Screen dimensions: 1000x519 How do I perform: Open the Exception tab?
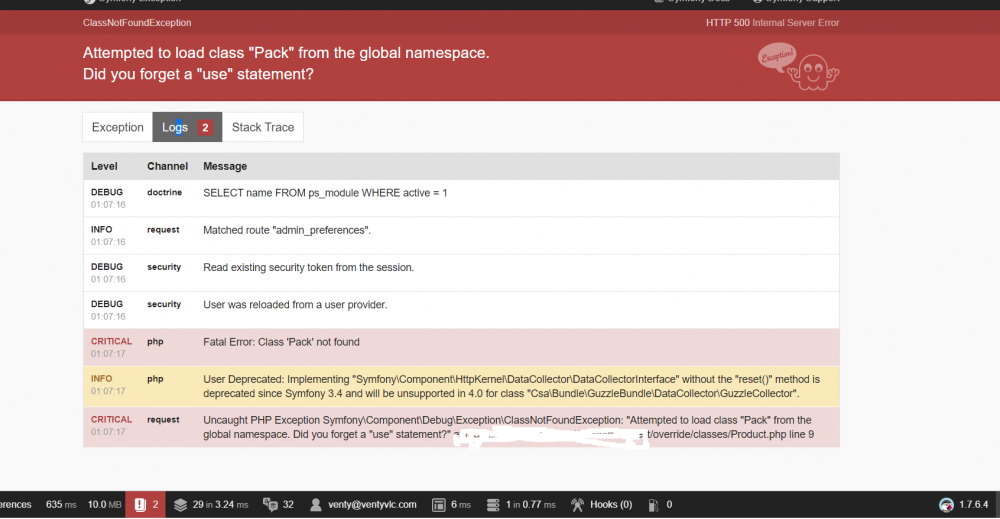tap(117, 127)
